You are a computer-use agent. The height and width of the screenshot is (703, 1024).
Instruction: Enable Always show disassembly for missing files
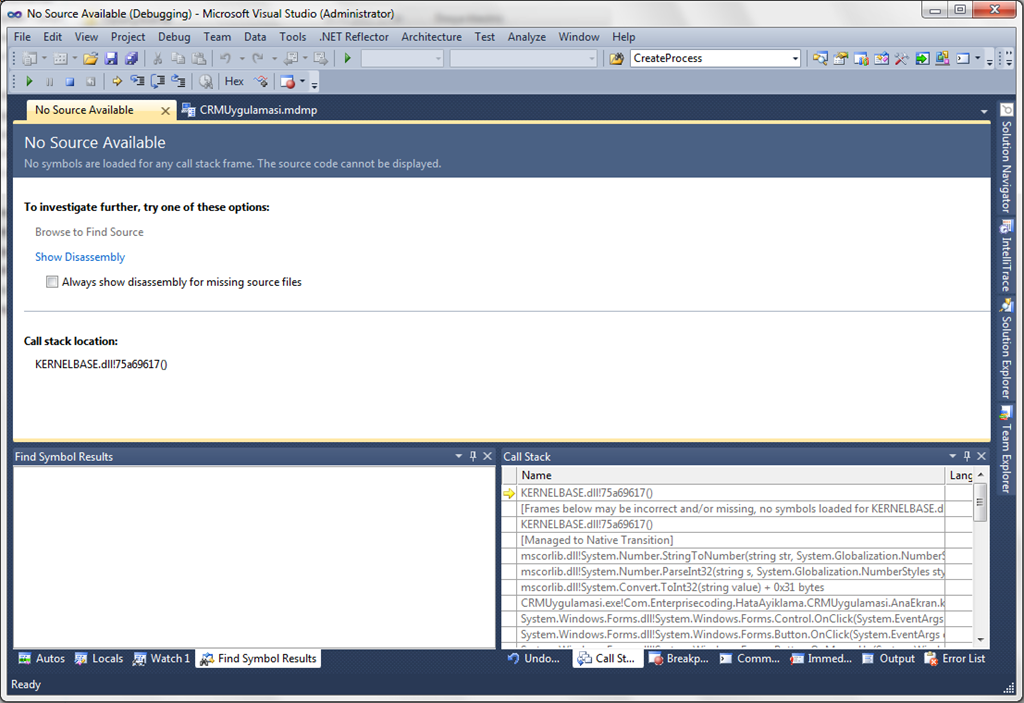click(52, 282)
